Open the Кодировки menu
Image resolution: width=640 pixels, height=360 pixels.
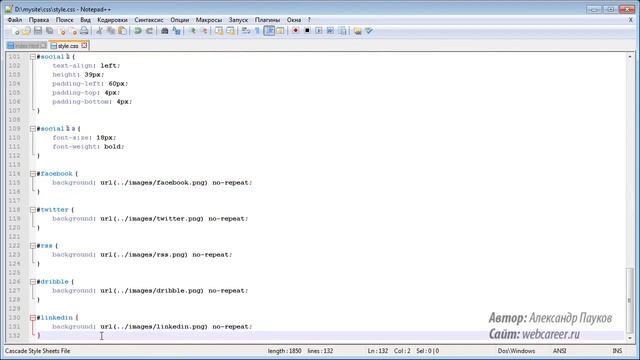click(x=112, y=20)
